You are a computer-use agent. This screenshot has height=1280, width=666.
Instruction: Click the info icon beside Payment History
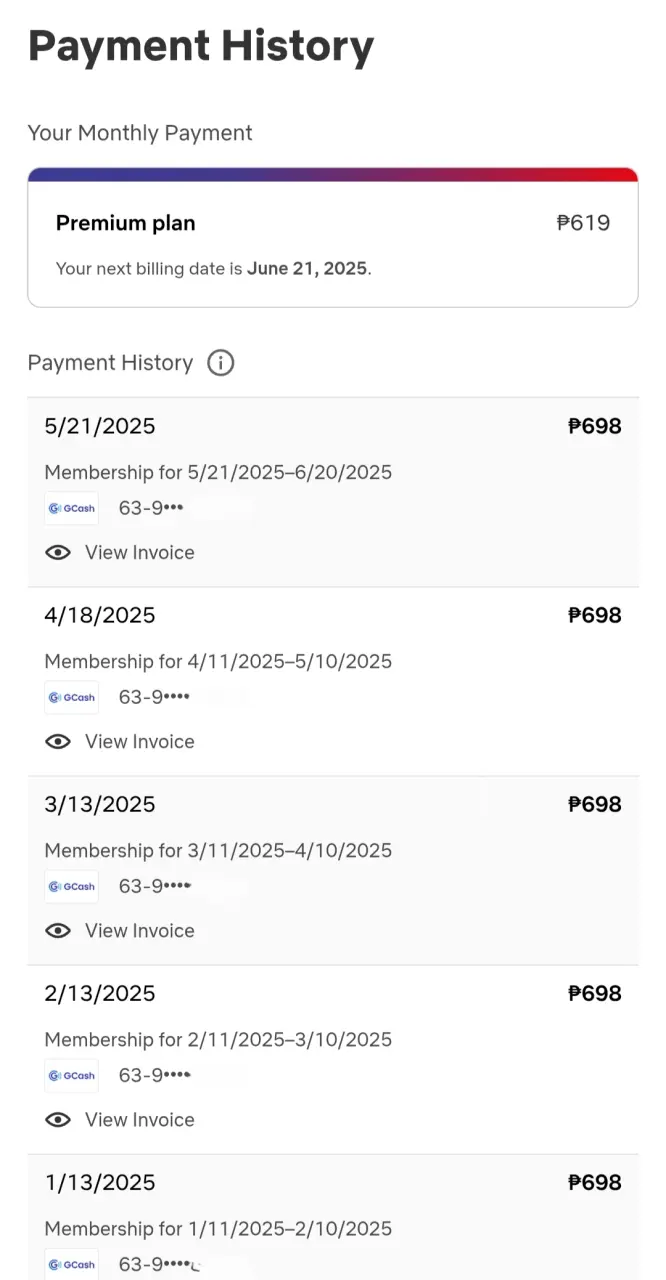tap(220, 363)
